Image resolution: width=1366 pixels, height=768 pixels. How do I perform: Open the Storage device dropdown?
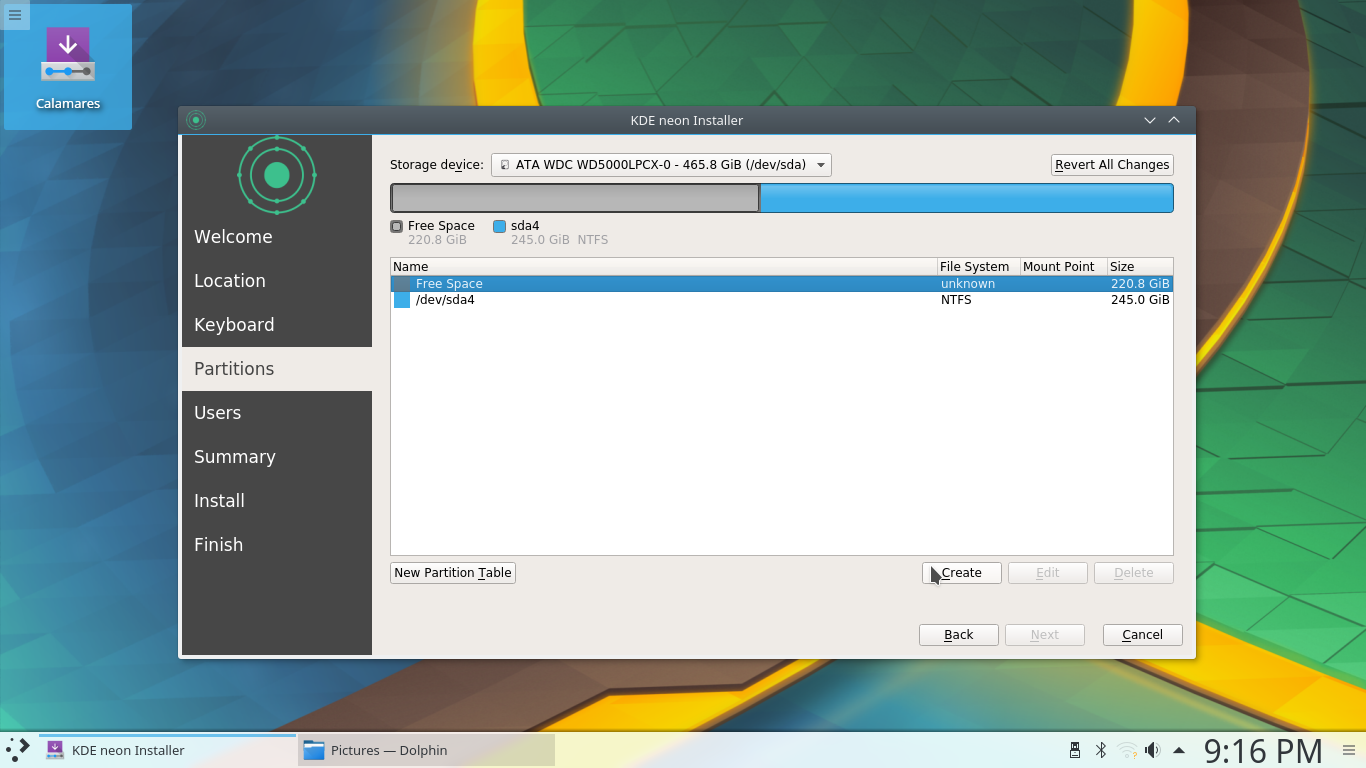click(x=661, y=165)
